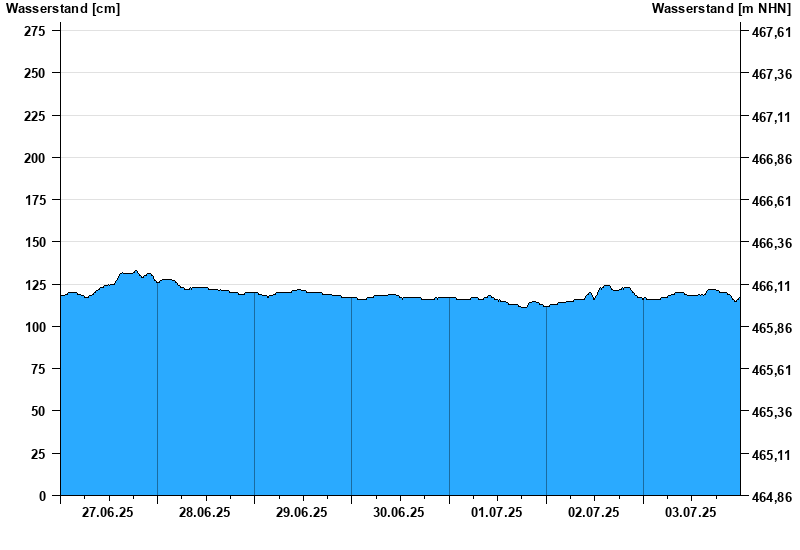800x550 pixels.
Task: Select the 200 tick label on the left axis
Action: pos(34,158)
